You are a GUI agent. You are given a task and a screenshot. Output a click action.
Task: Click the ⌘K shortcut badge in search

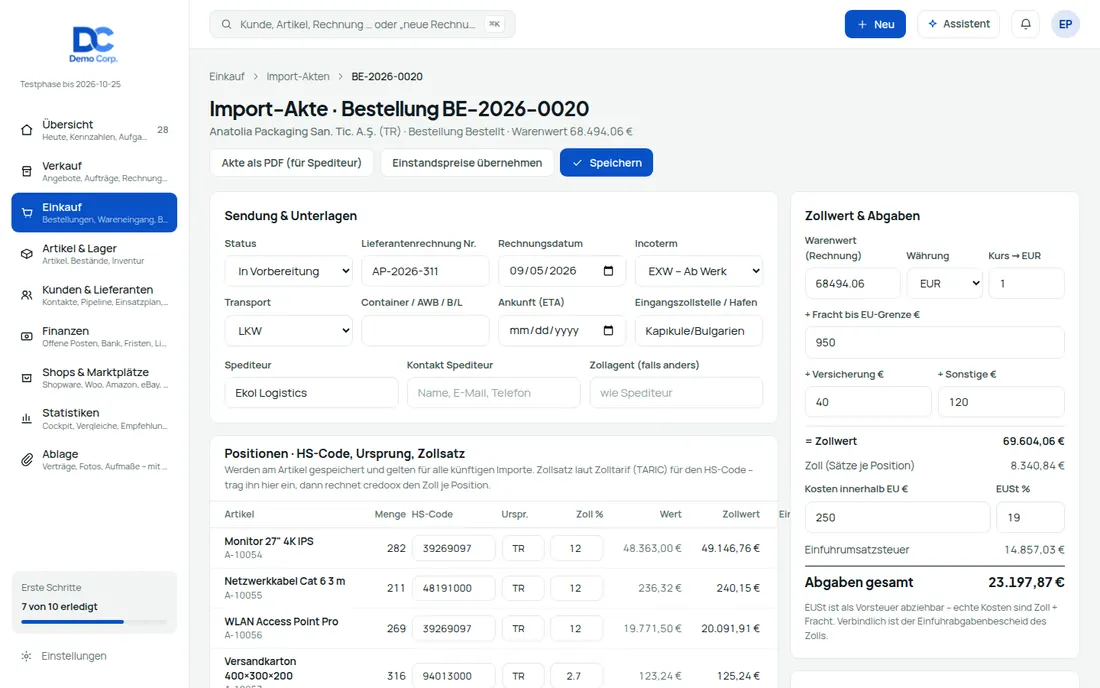tap(495, 24)
